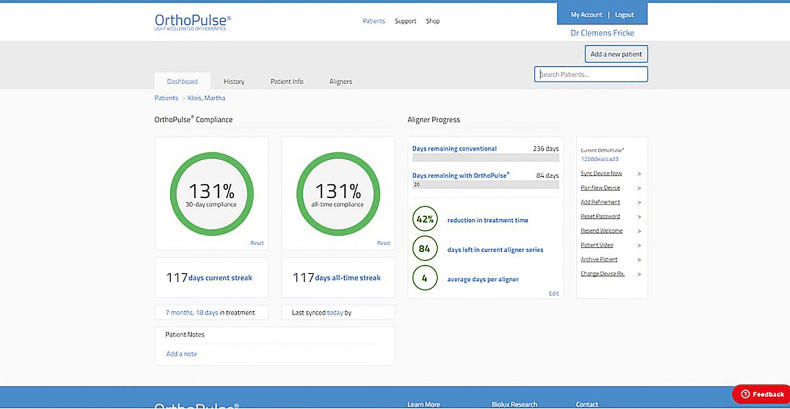Viewport: 790px width, 409px height.
Task: Click the Logout link
Action: coord(624,15)
